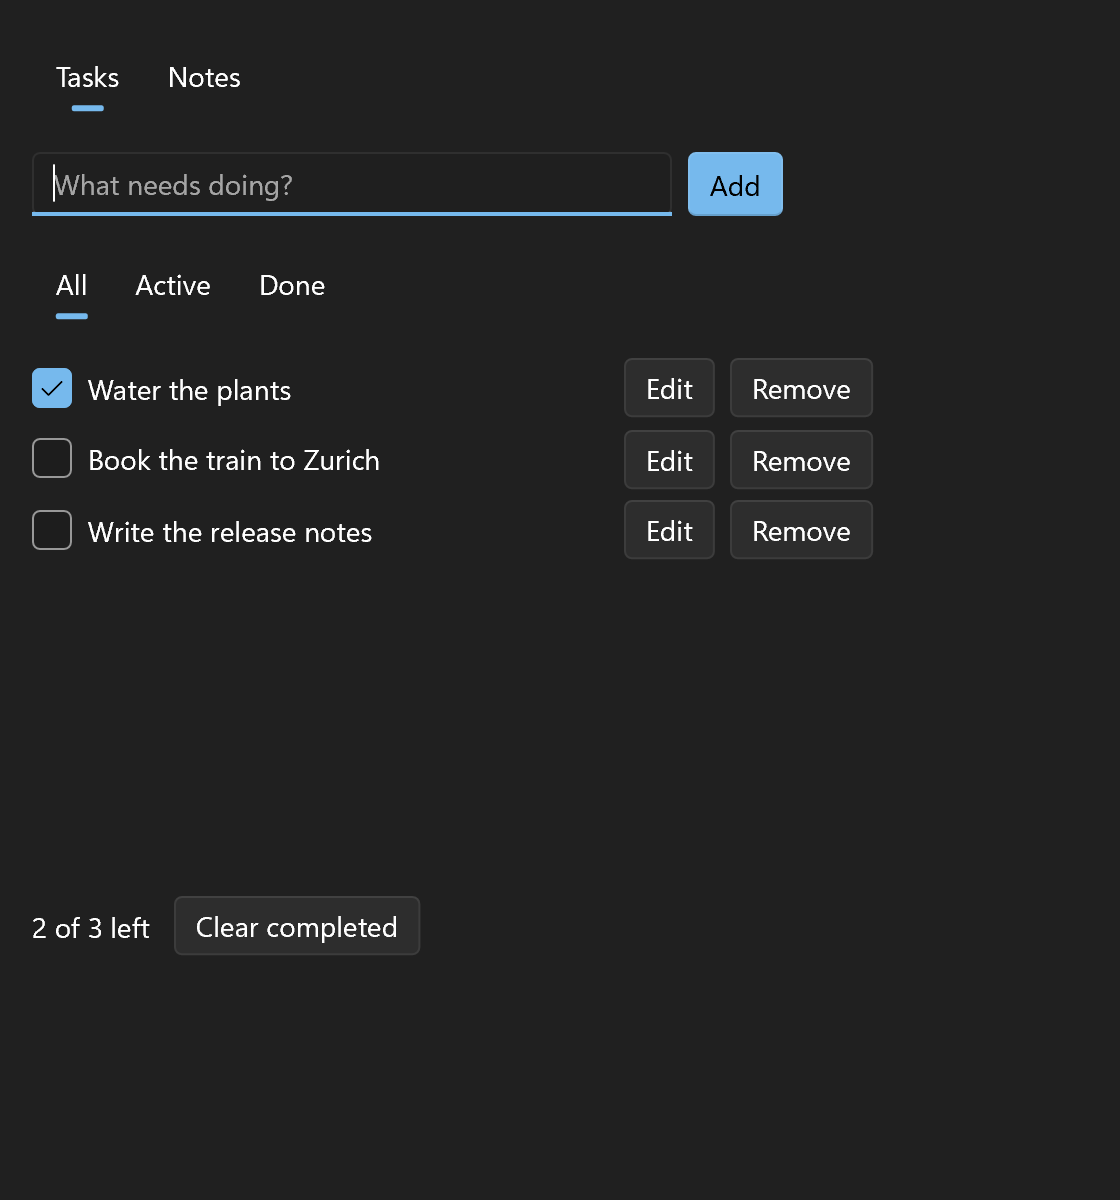
Task: Show only Active tasks
Action: (x=173, y=286)
